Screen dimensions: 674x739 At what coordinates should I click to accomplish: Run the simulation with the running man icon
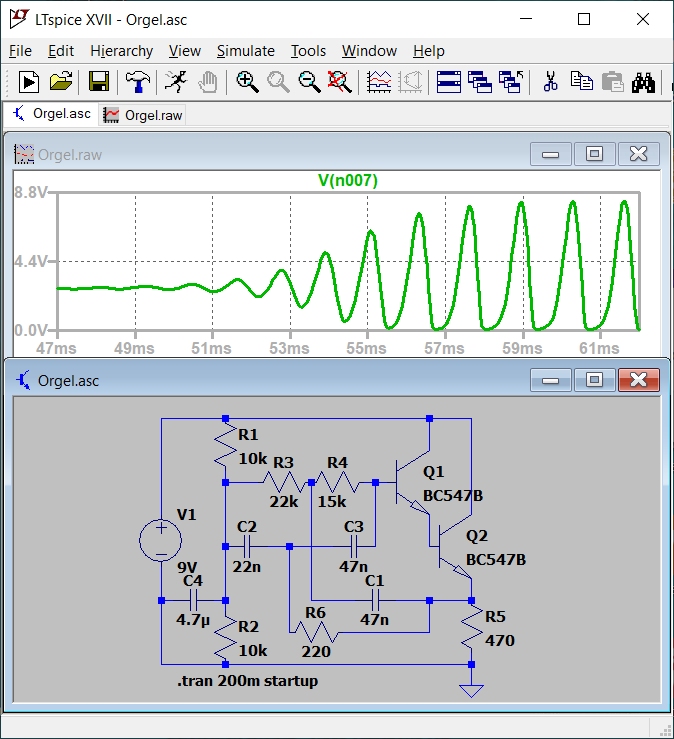[175, 82]
